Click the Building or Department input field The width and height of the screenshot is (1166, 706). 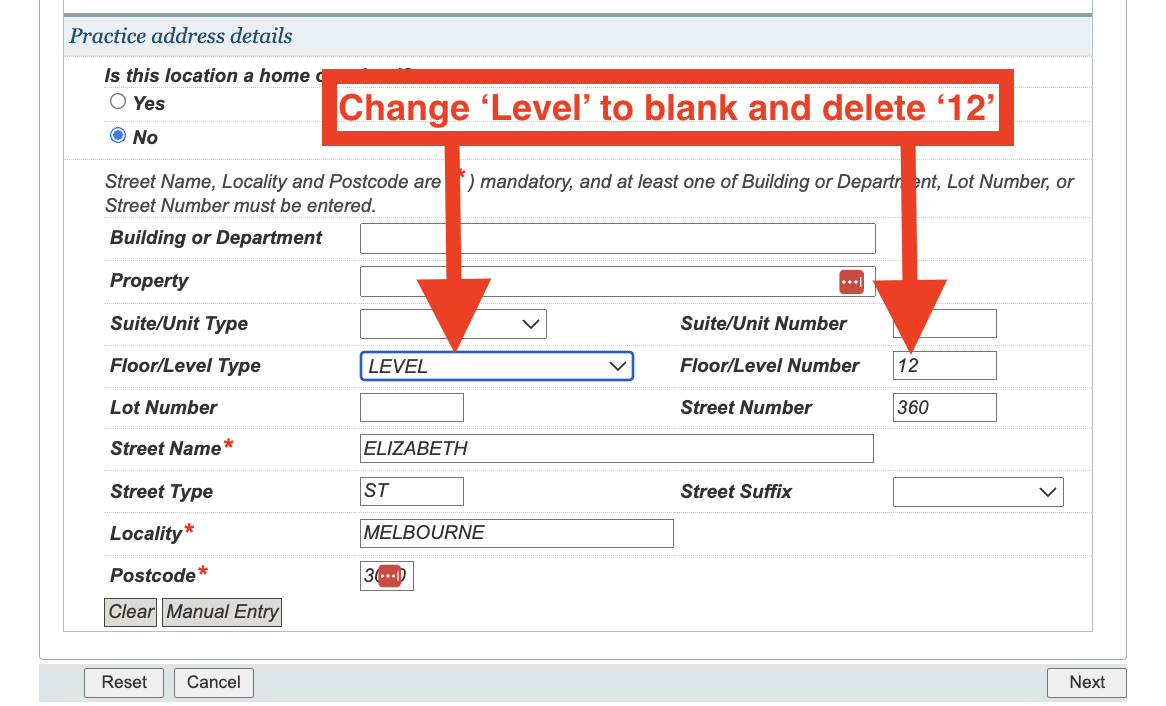point(617,237)
